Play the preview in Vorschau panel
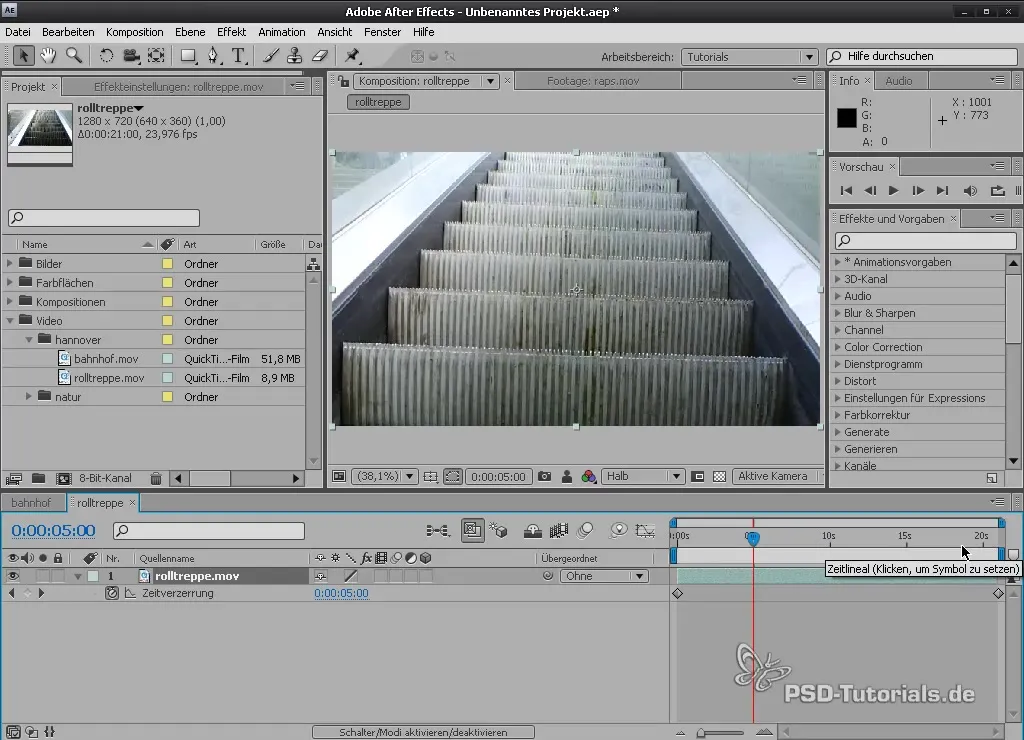 [x=893, y=191]
